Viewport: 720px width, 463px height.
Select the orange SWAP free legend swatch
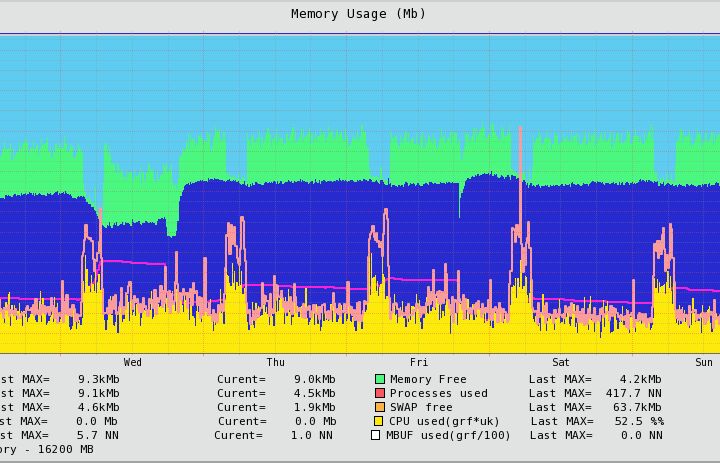pos(380,407)
